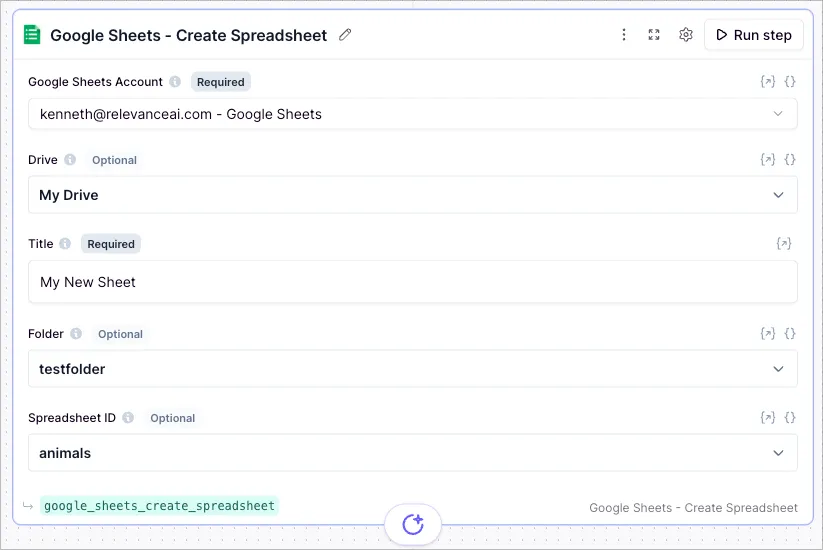Insert variable for Drive field
Image resolution: width=823 pixels, height=550 pixels.
767,160
